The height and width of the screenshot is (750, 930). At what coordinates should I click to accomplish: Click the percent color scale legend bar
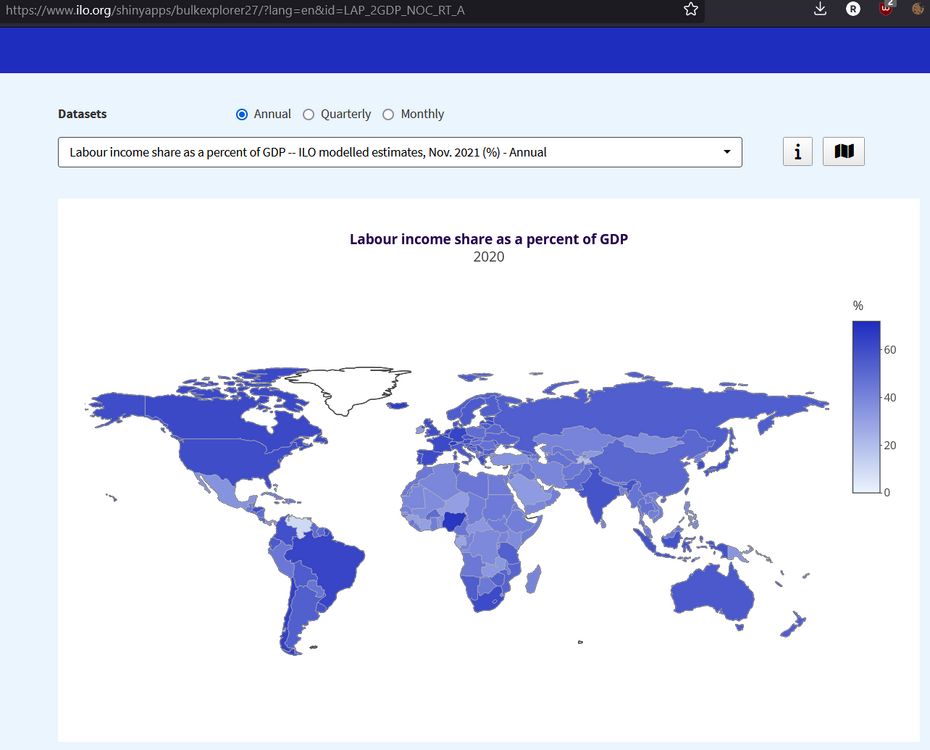tap(866, 406)
